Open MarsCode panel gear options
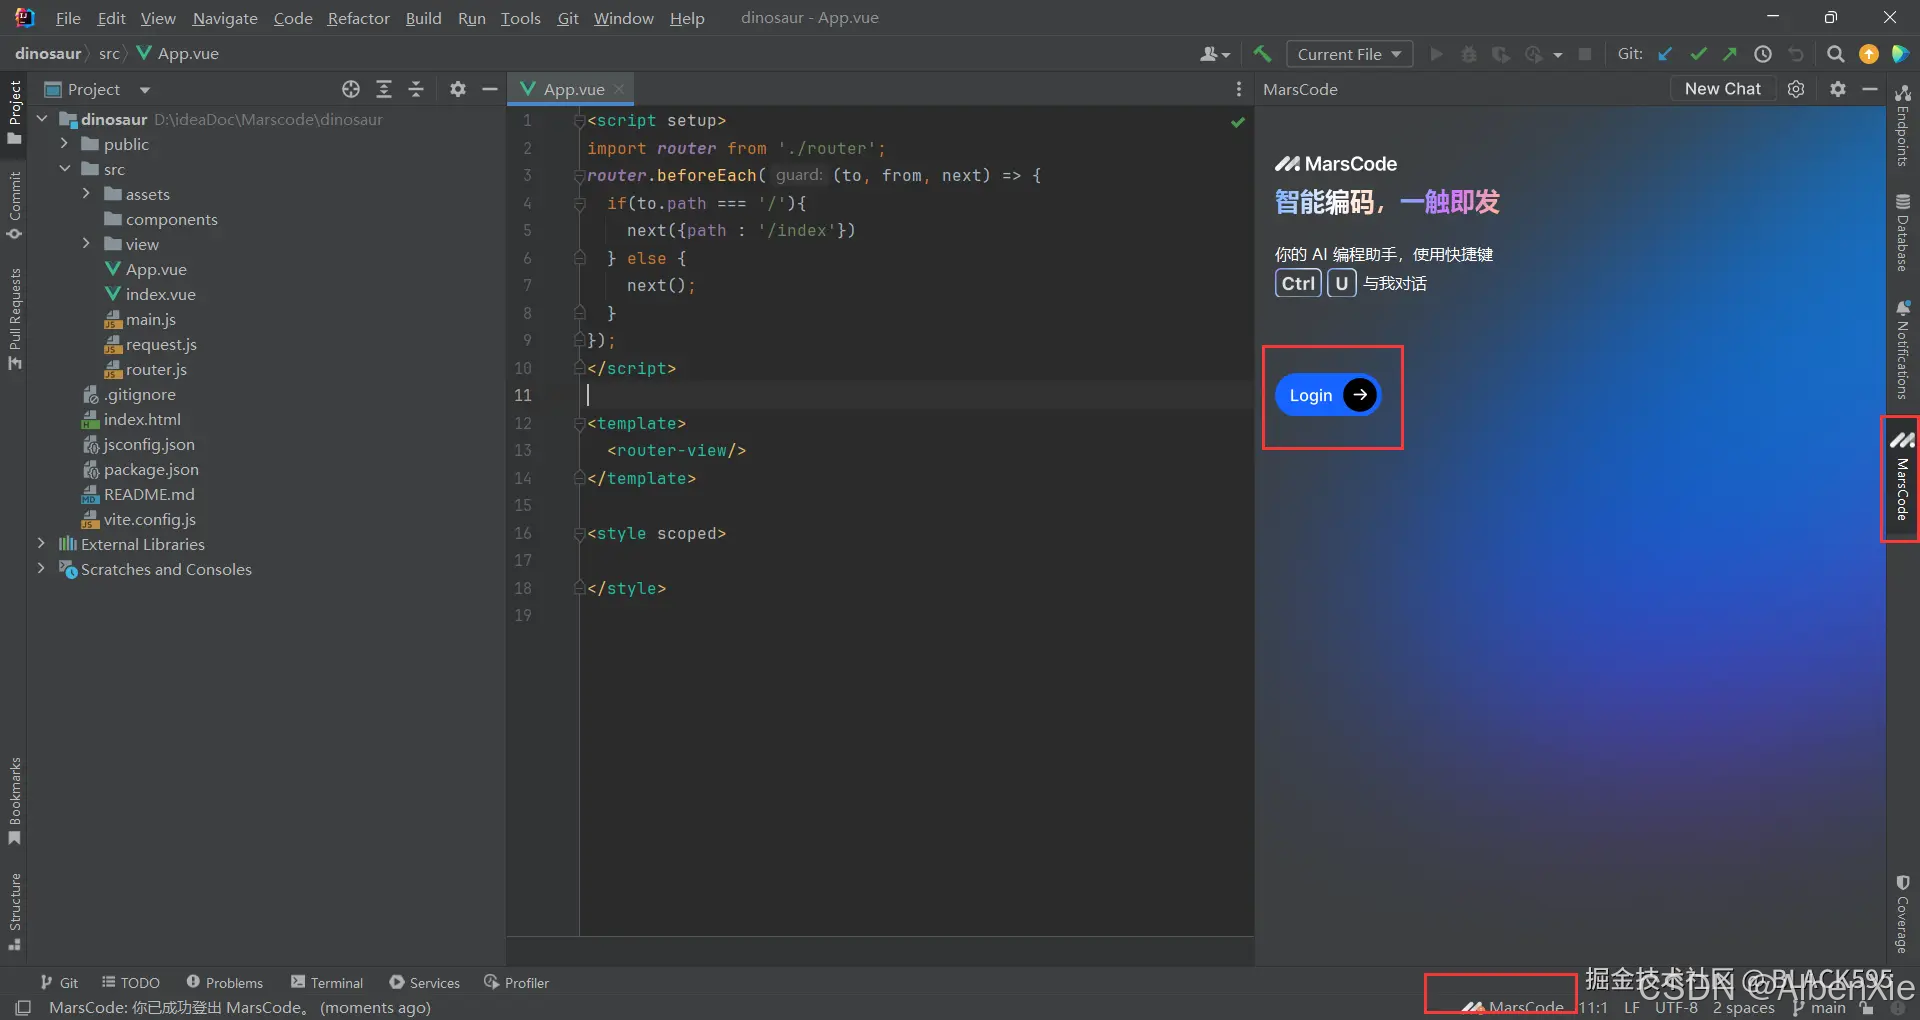 pos(1838,89)
